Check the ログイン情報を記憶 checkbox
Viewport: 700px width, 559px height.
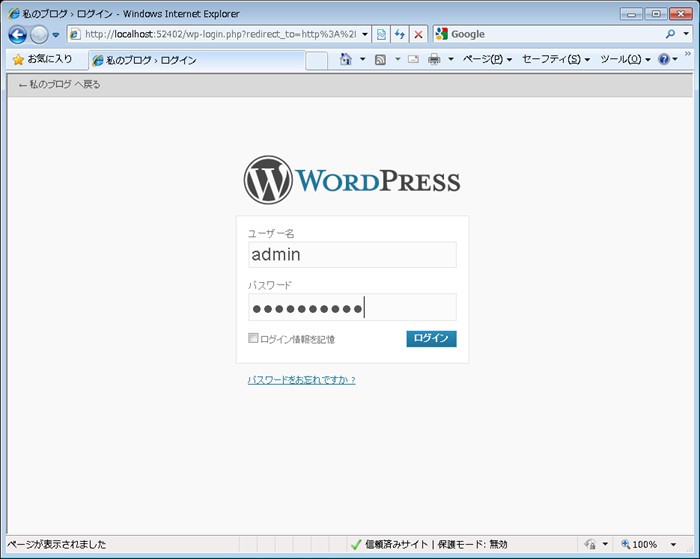pyautogui.click(x=253, y=338)
